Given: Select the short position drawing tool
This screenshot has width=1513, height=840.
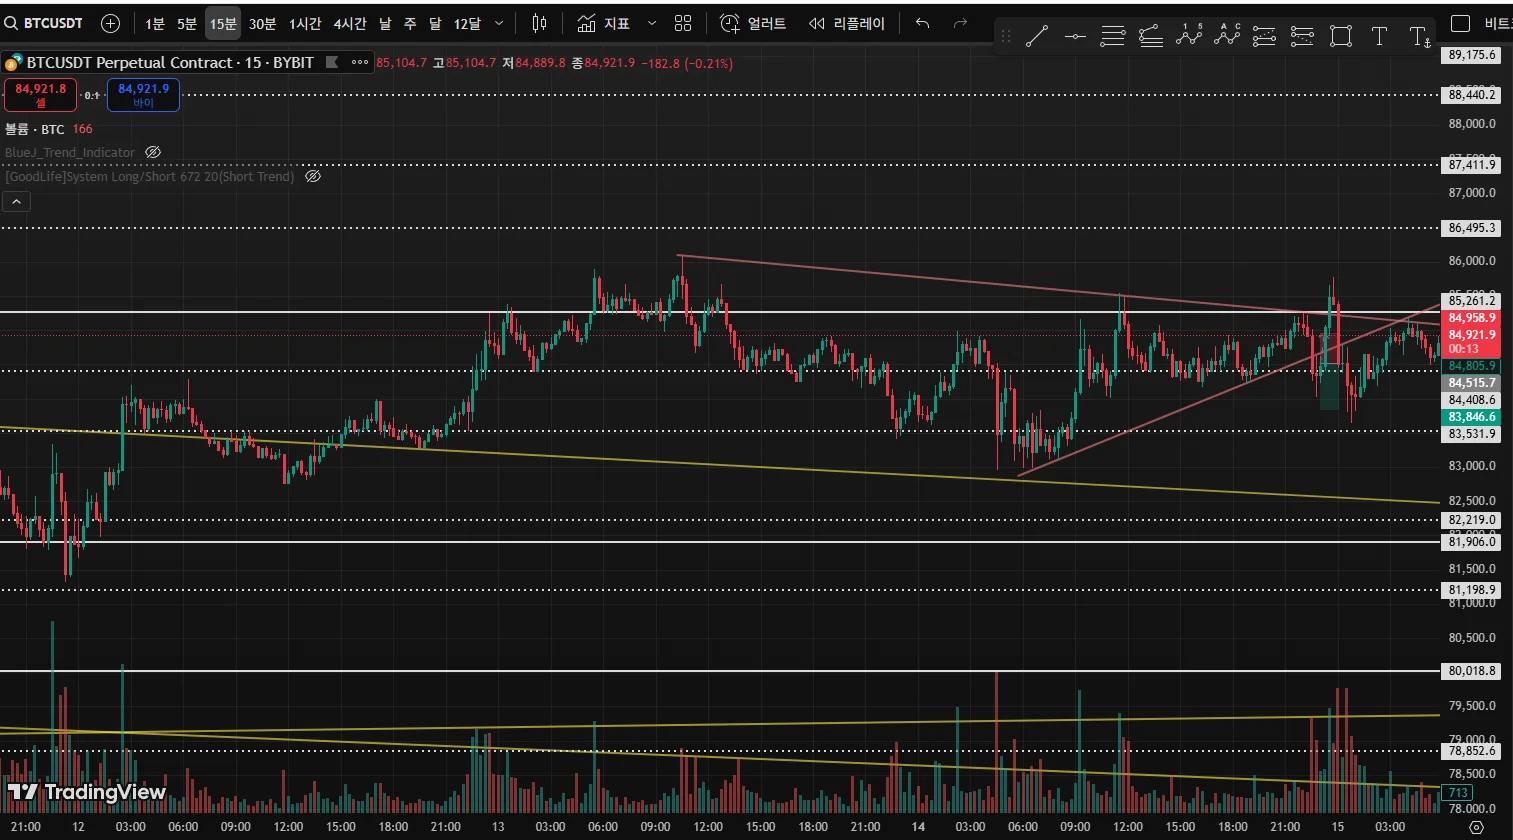Looking at the screenshot, I should [x=1303, y=37].
